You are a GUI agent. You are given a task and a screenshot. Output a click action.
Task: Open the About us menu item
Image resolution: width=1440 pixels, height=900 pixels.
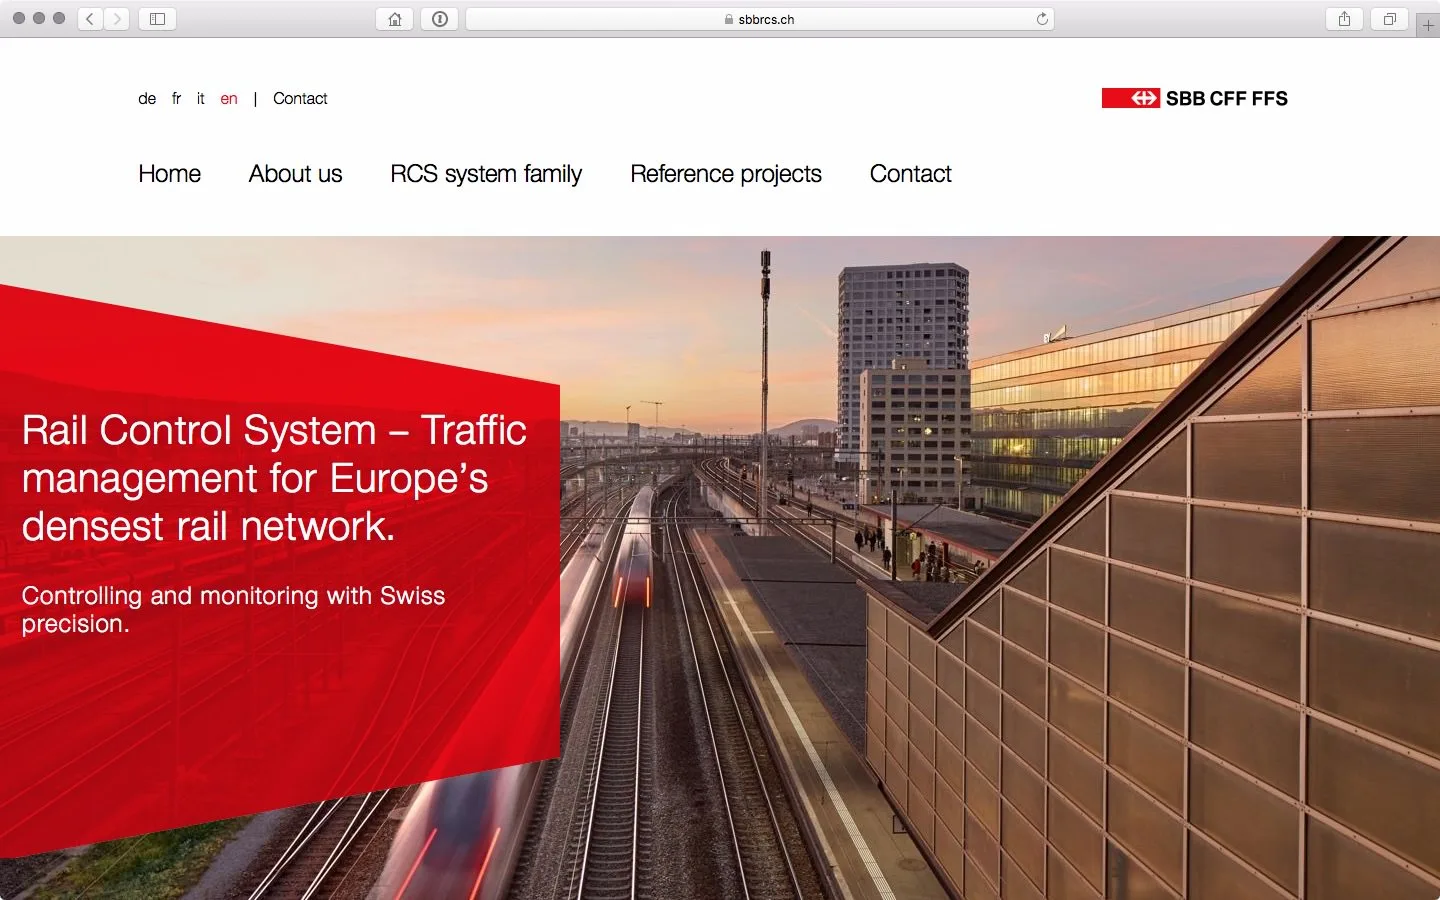click(x=295, y=174)
